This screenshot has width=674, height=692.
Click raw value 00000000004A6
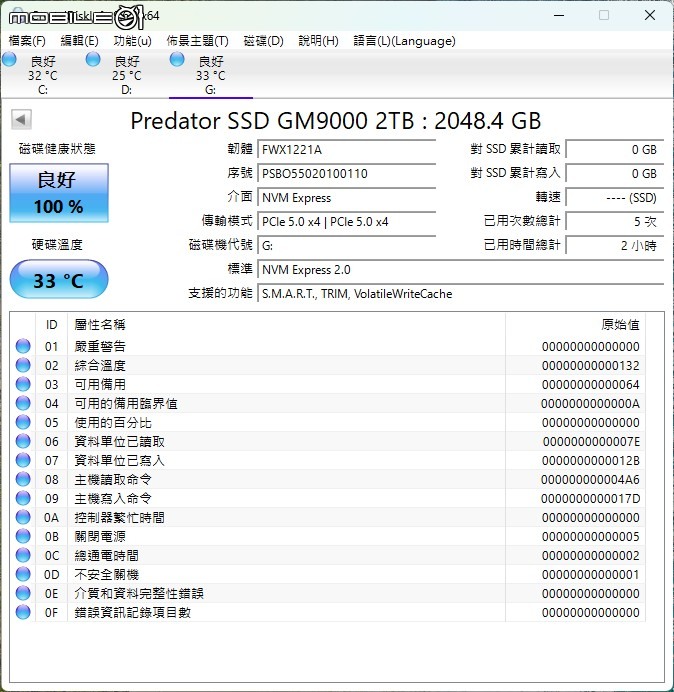[x=590, y=479]
